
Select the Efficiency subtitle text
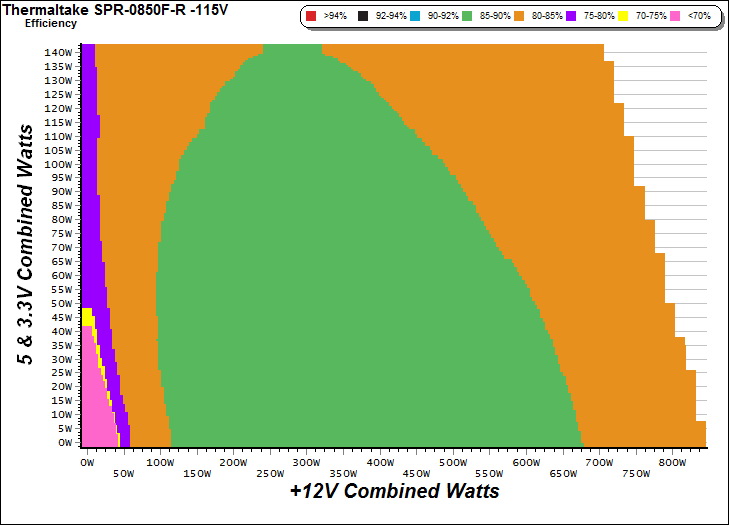(x=50, y=23)
